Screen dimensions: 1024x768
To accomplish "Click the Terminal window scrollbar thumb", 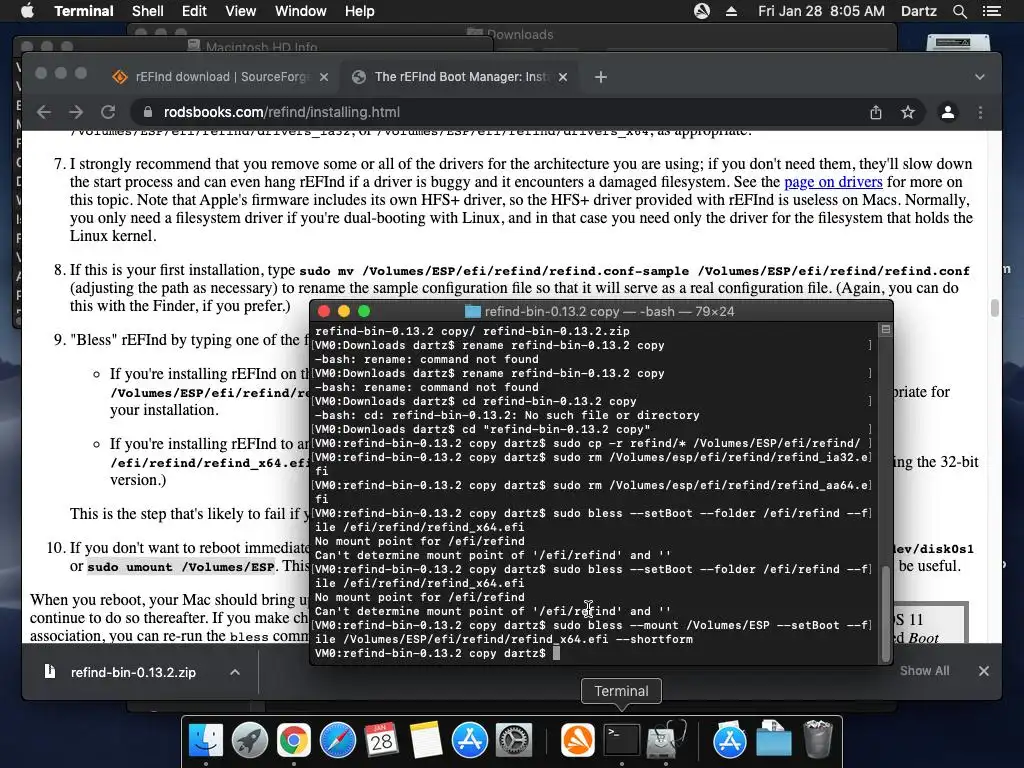I will [886, 613].
